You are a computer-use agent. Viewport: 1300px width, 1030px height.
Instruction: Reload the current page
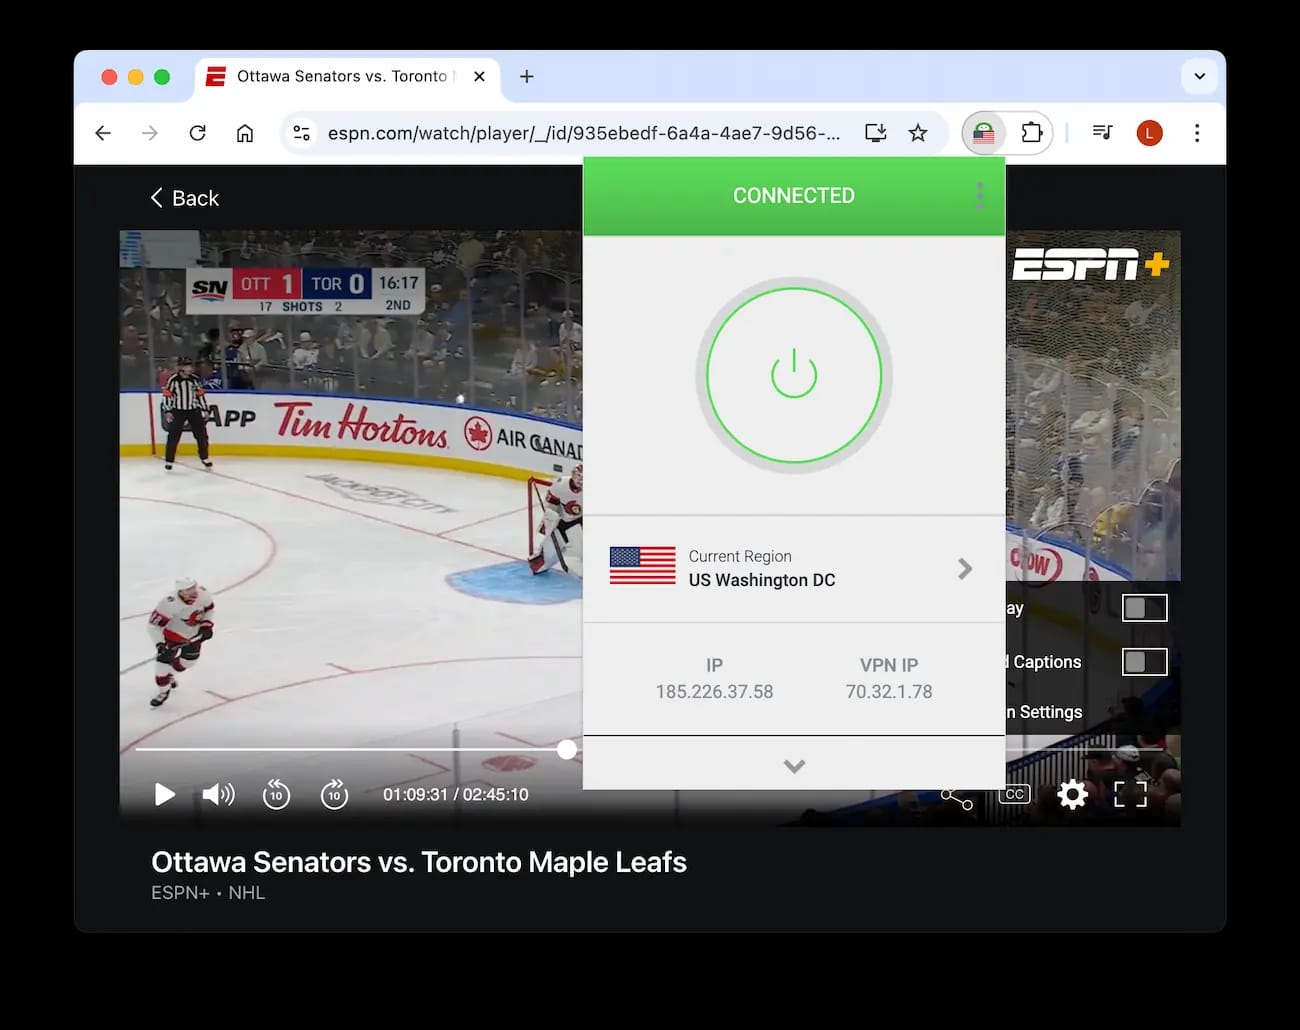pyautogui.click(x=197, y=133)
